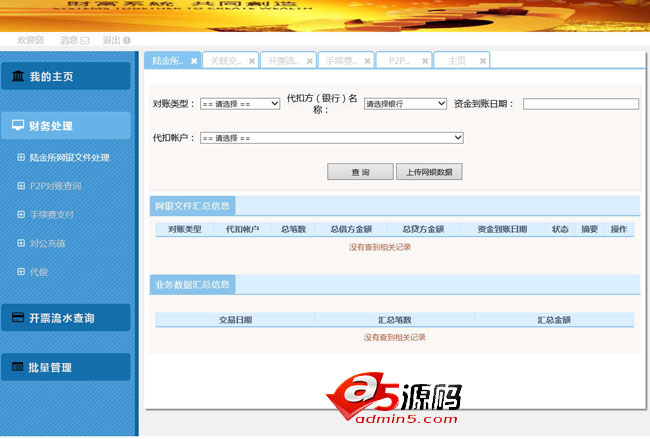The height and width of the screenshot is (439, 650).
Task: Click the grid icon before P2P对账查询
Action: [x=21, y=186]
